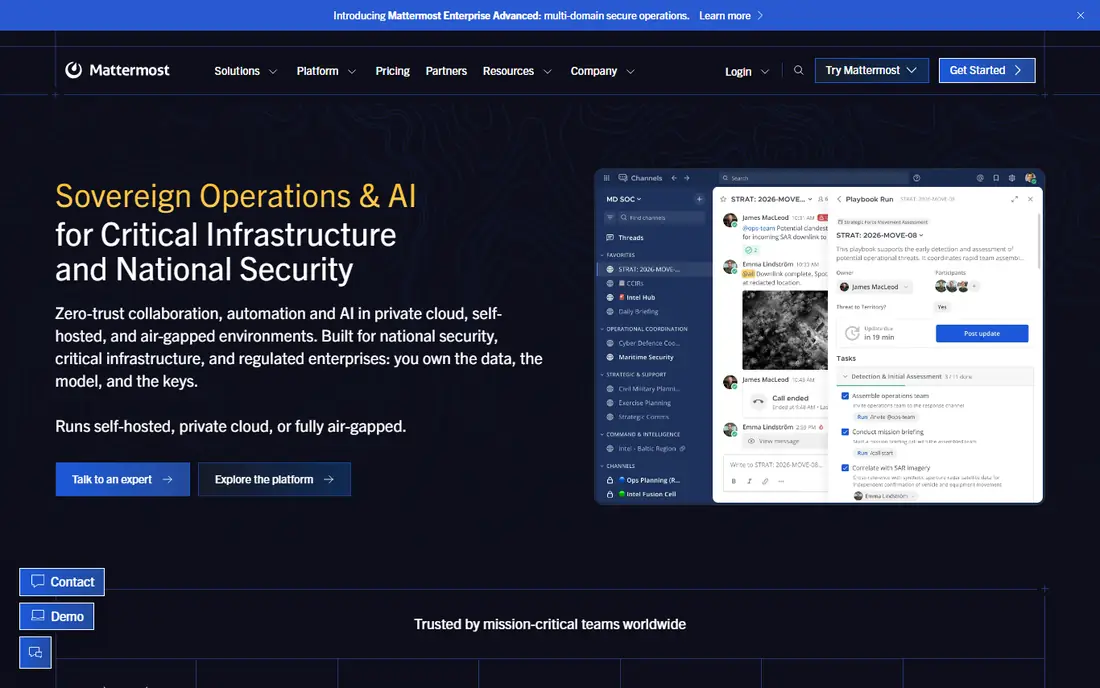Click the Channels speech bubble icon

pos(623,178)
